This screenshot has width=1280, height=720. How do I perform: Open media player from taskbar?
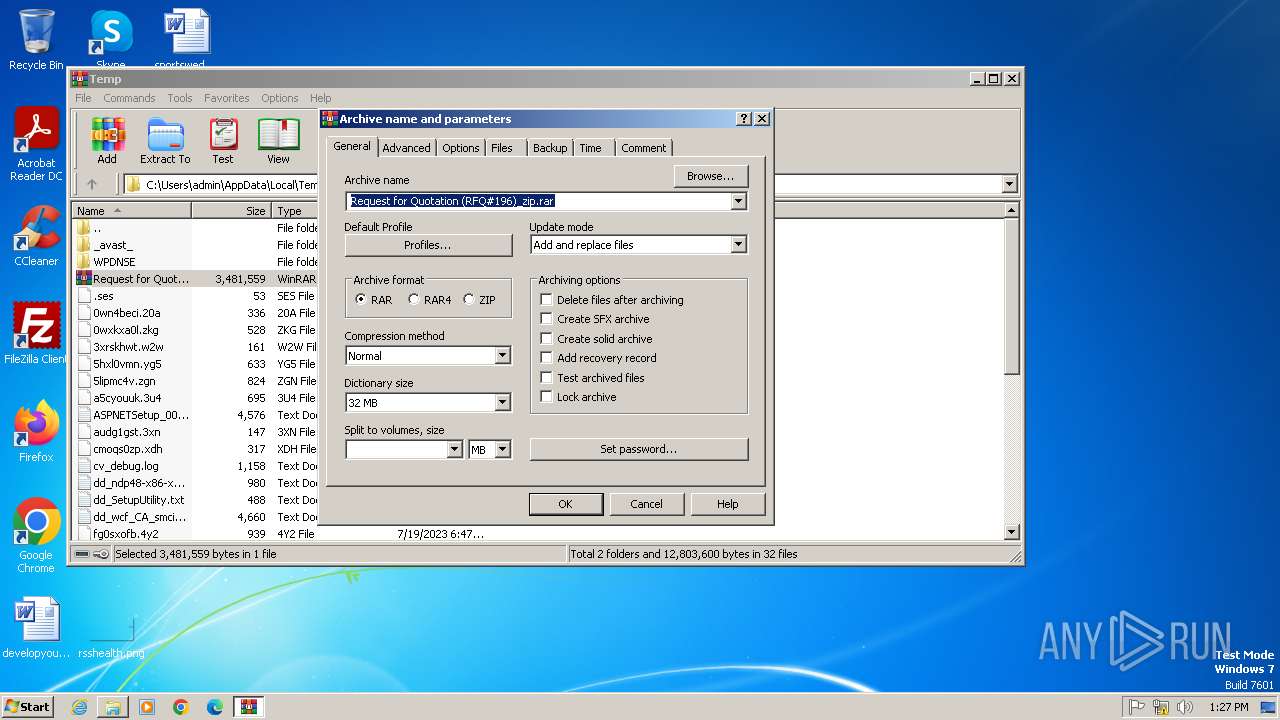(147, 707)
